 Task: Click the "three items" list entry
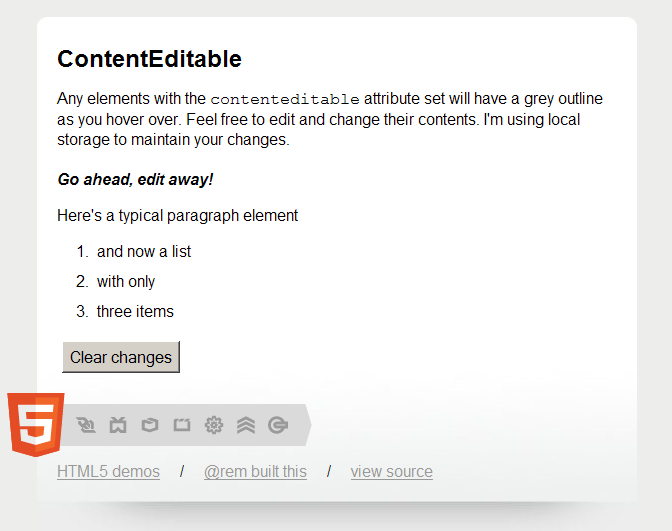(135, 312)
